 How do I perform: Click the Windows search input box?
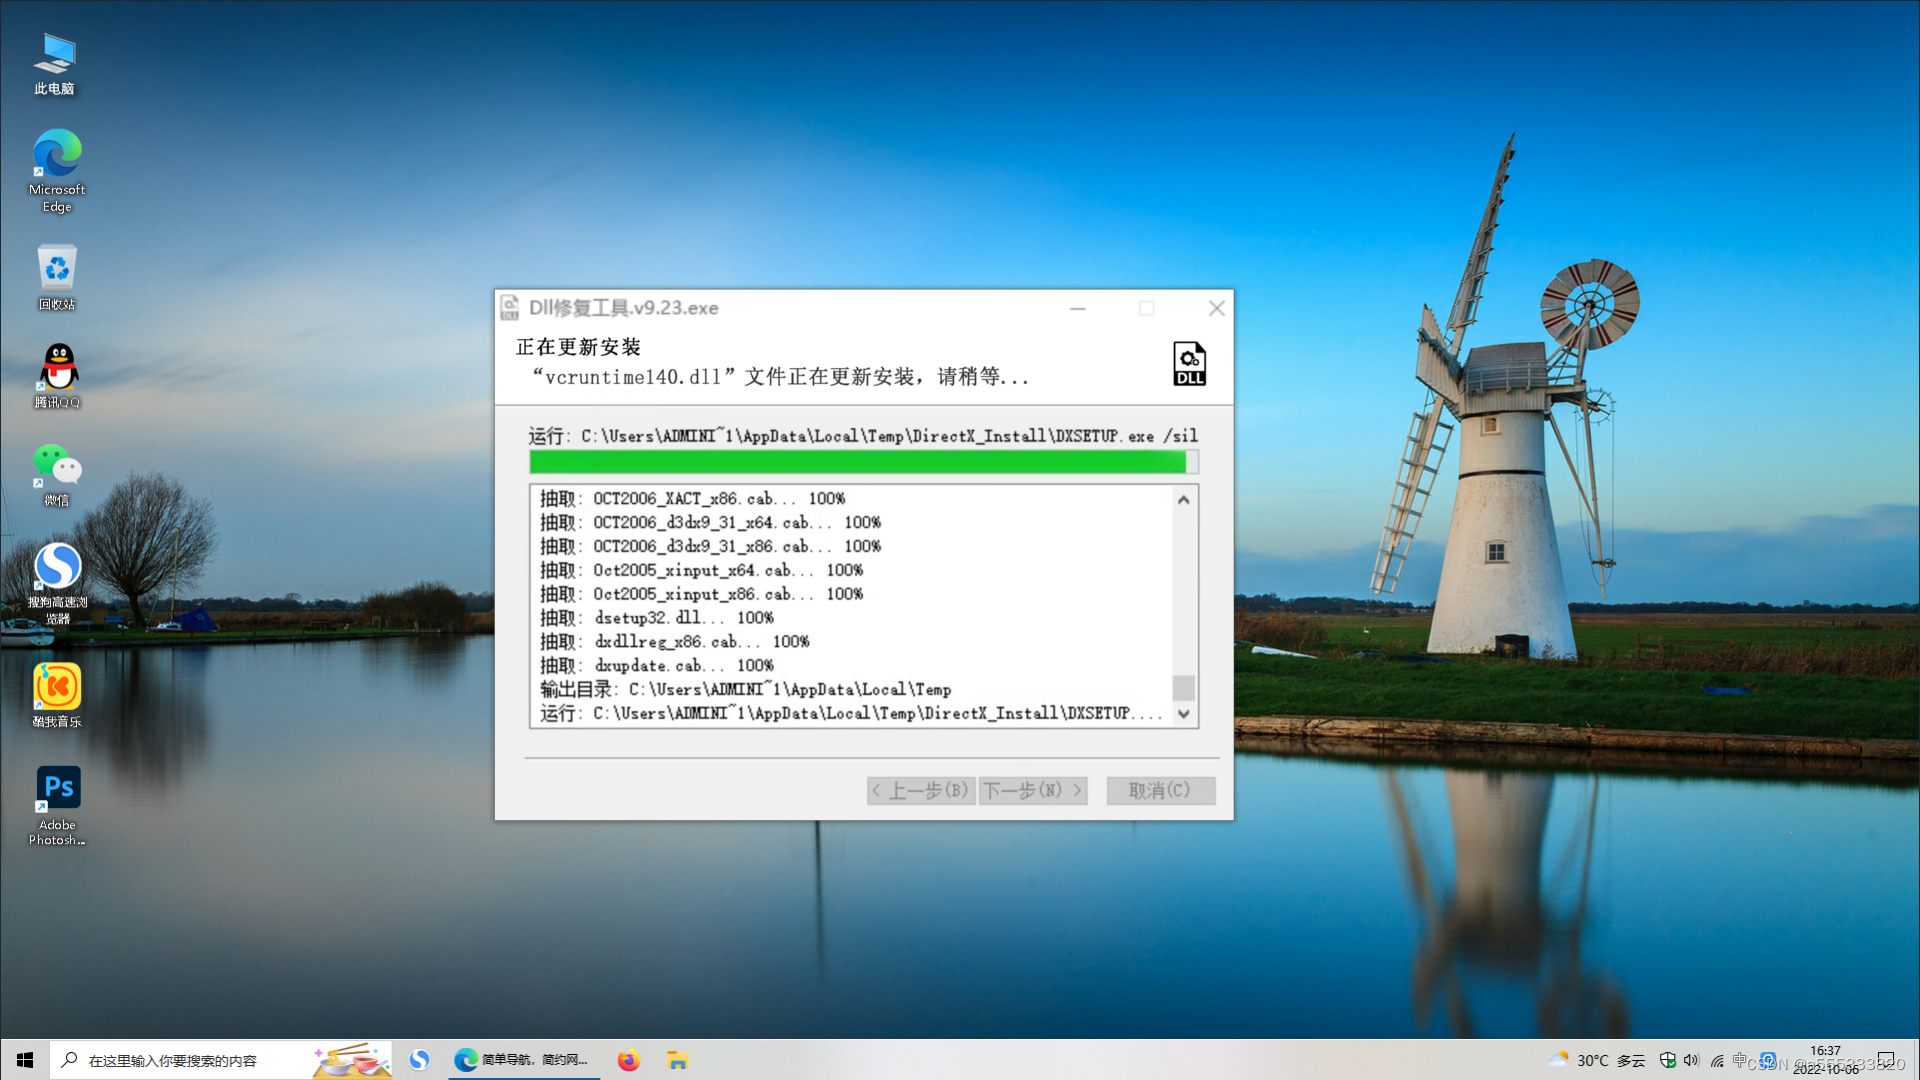pyautogui.click(x=190, y=1060)
